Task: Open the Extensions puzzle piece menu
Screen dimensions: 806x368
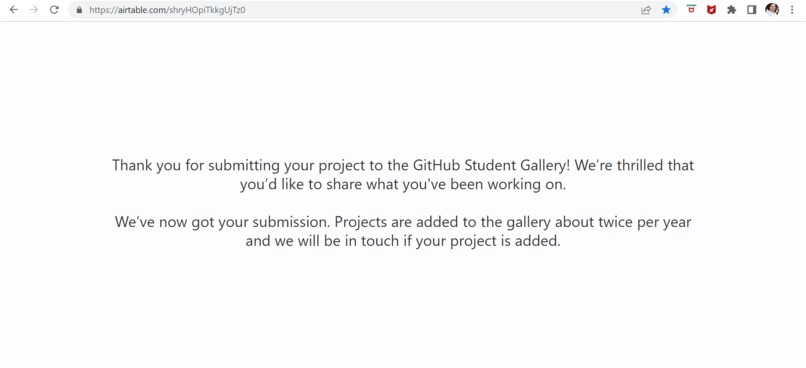Action: 731,10
